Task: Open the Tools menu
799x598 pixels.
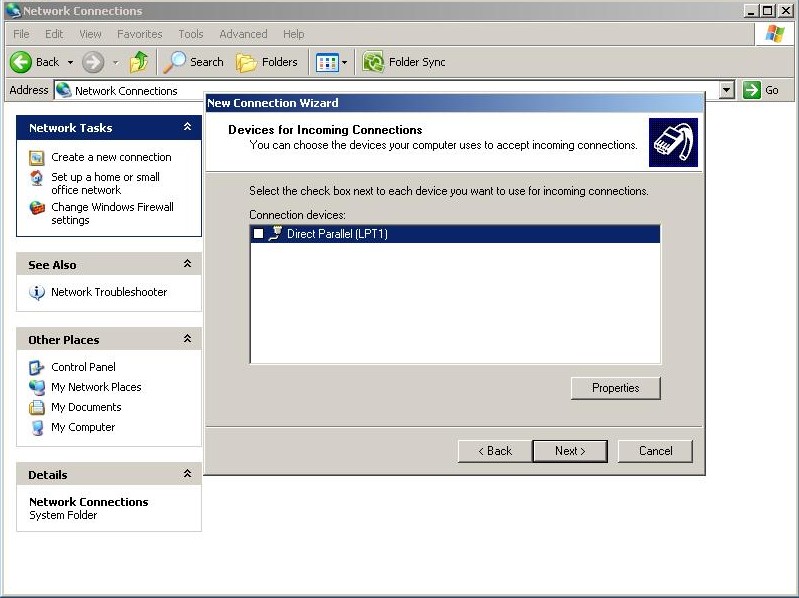Action: (191, 34)
